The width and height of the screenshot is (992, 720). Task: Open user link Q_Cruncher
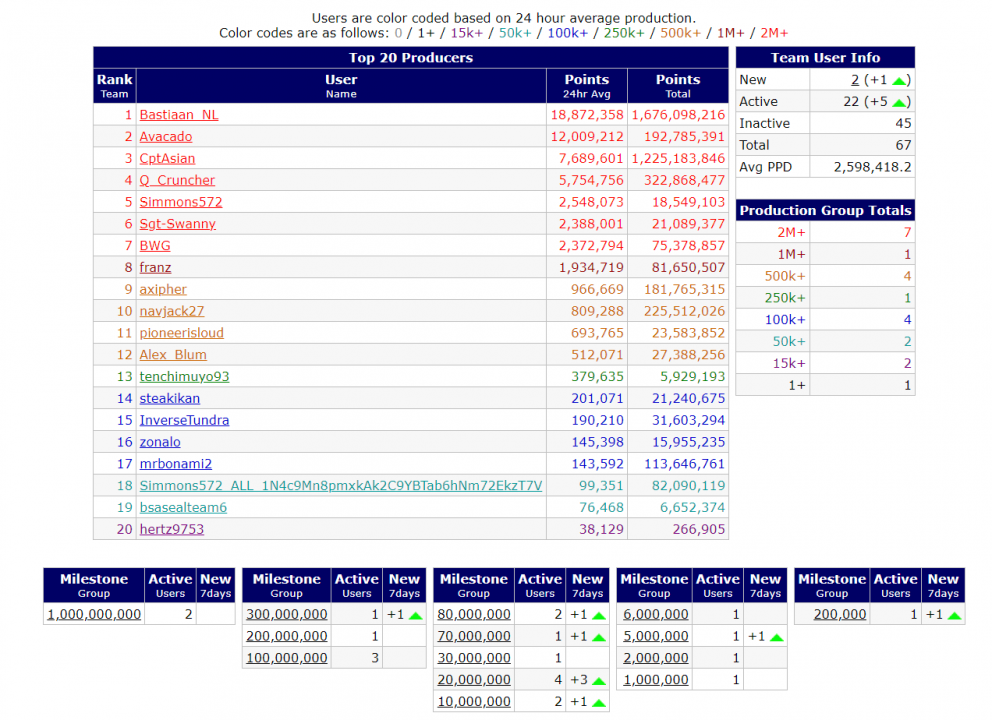click(177, 181)
